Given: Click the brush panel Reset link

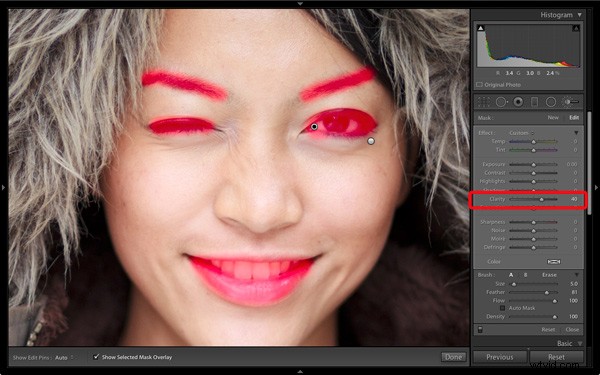Looking at the screenshot, I should pyautogui.click(x=548, y=329).
